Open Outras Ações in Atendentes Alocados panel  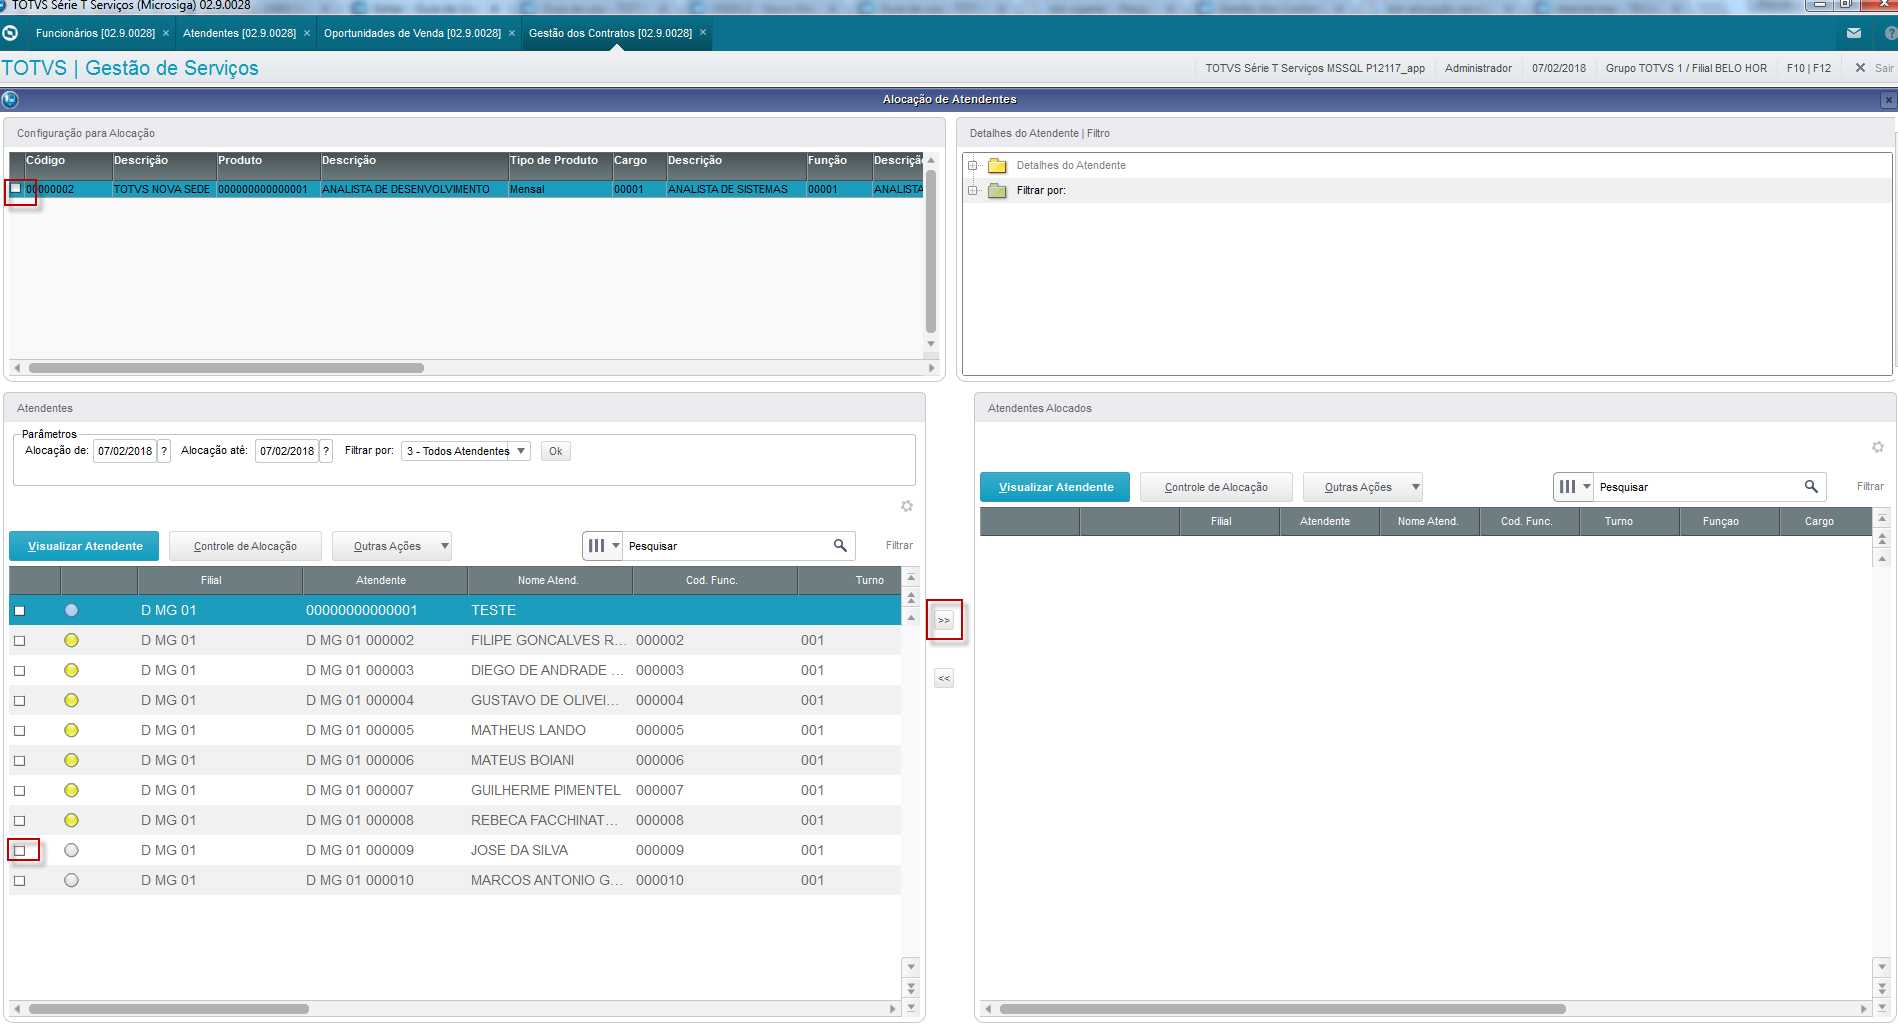1363,487
